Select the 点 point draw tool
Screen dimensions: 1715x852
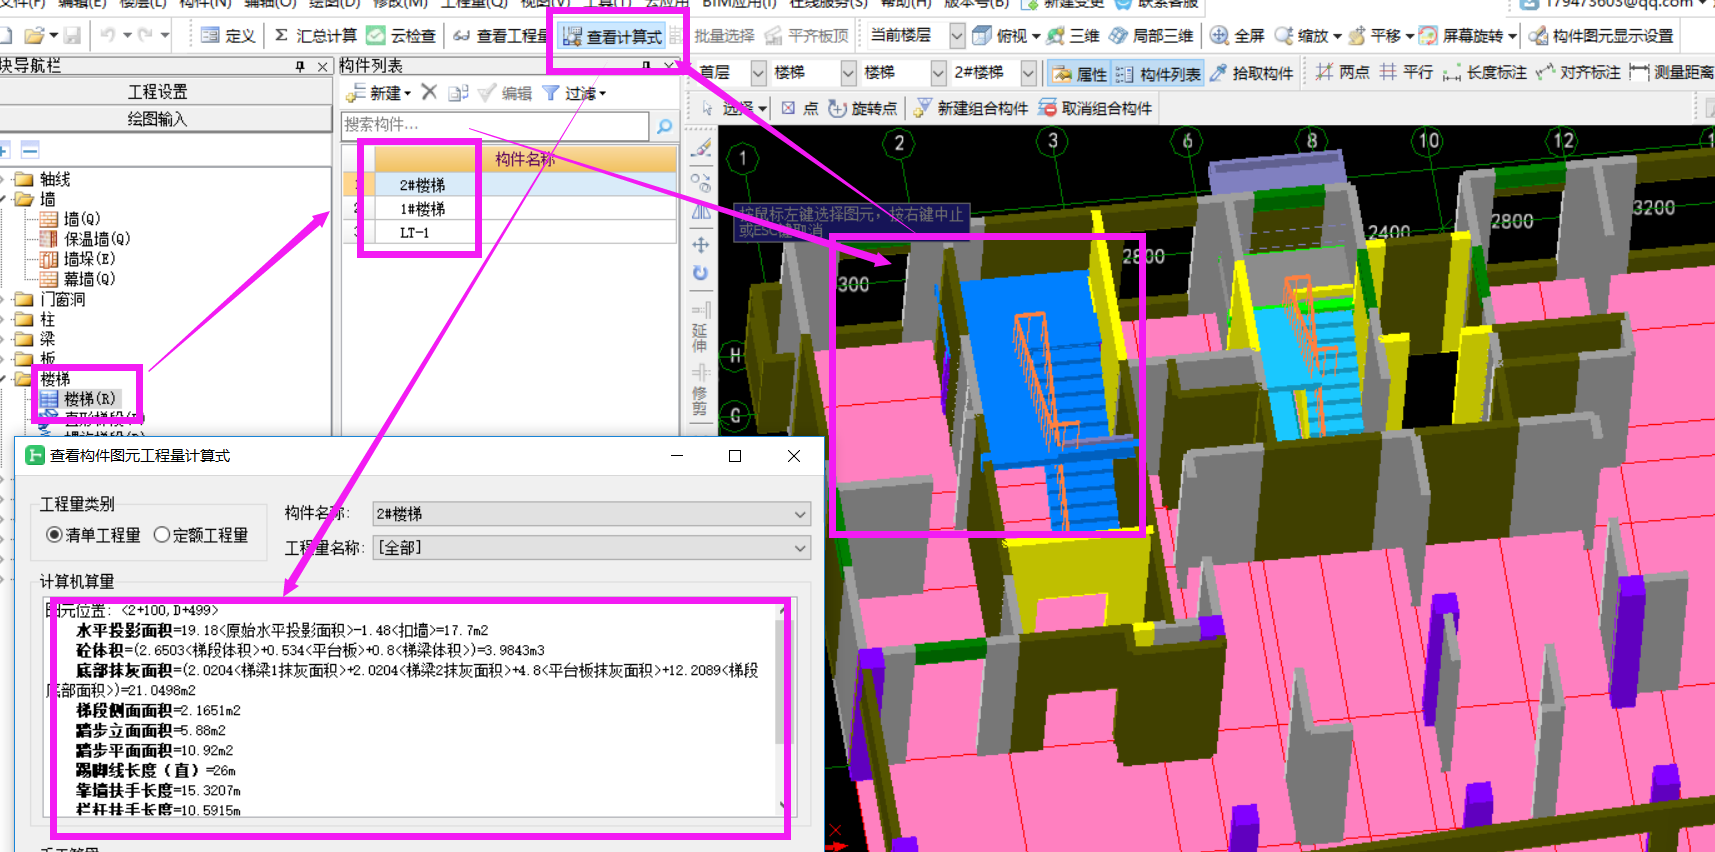[x=799, y=108]
